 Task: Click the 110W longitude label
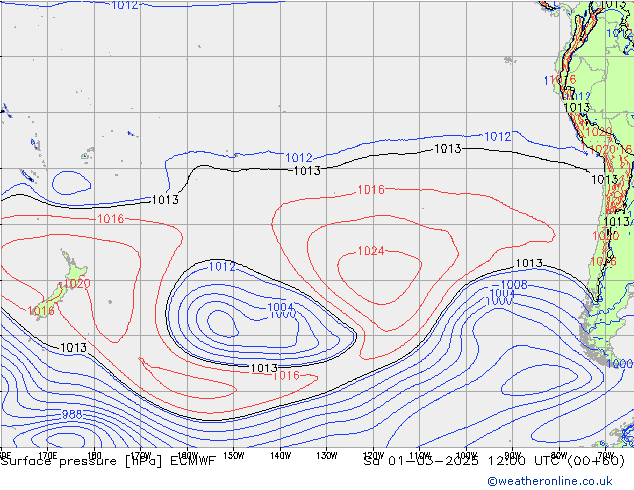(420, 456)
